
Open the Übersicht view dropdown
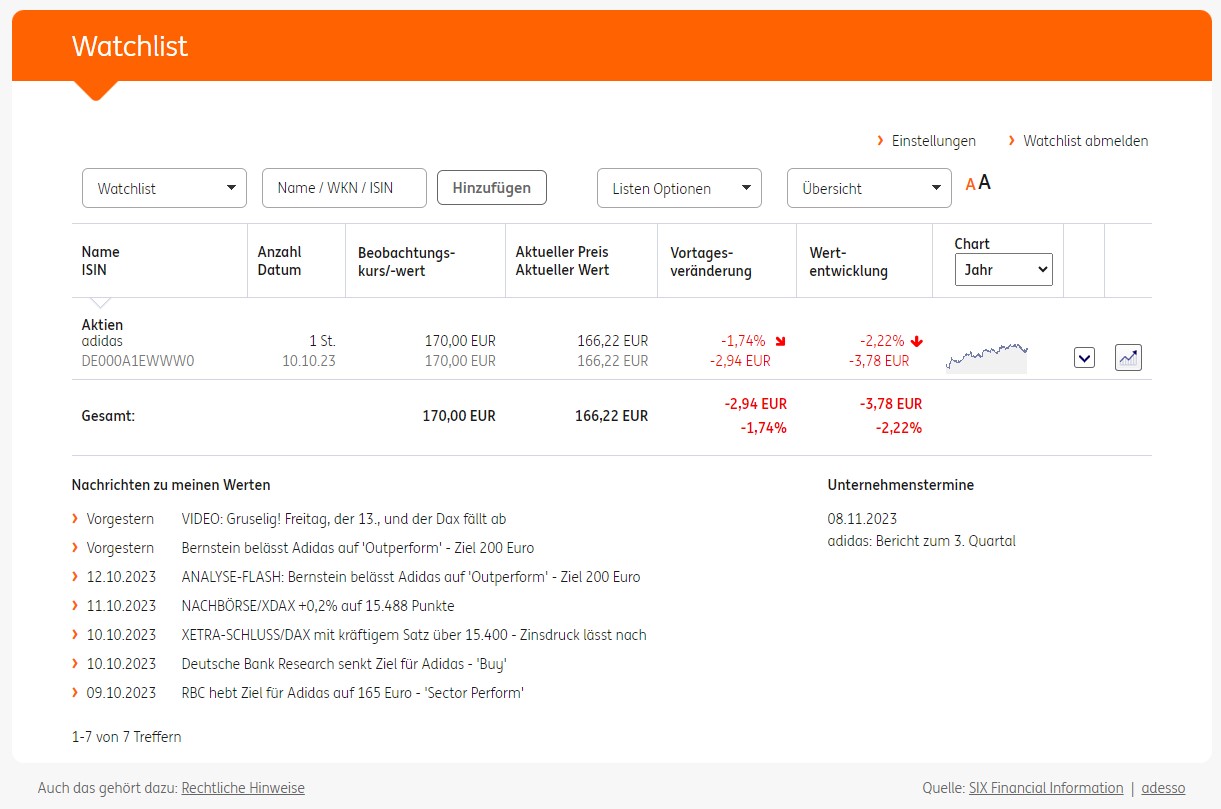[x=869, y=188]
